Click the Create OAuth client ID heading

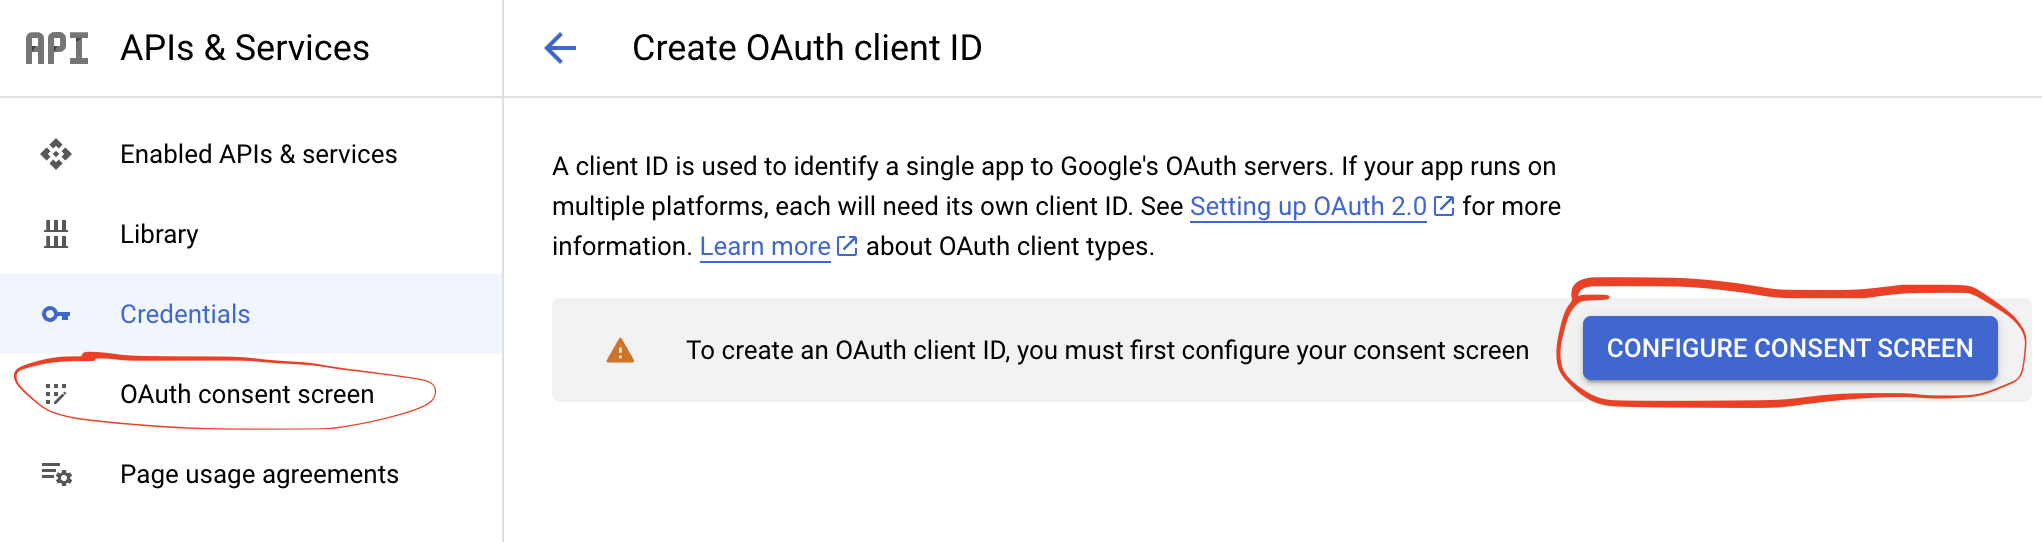(807, 48)
